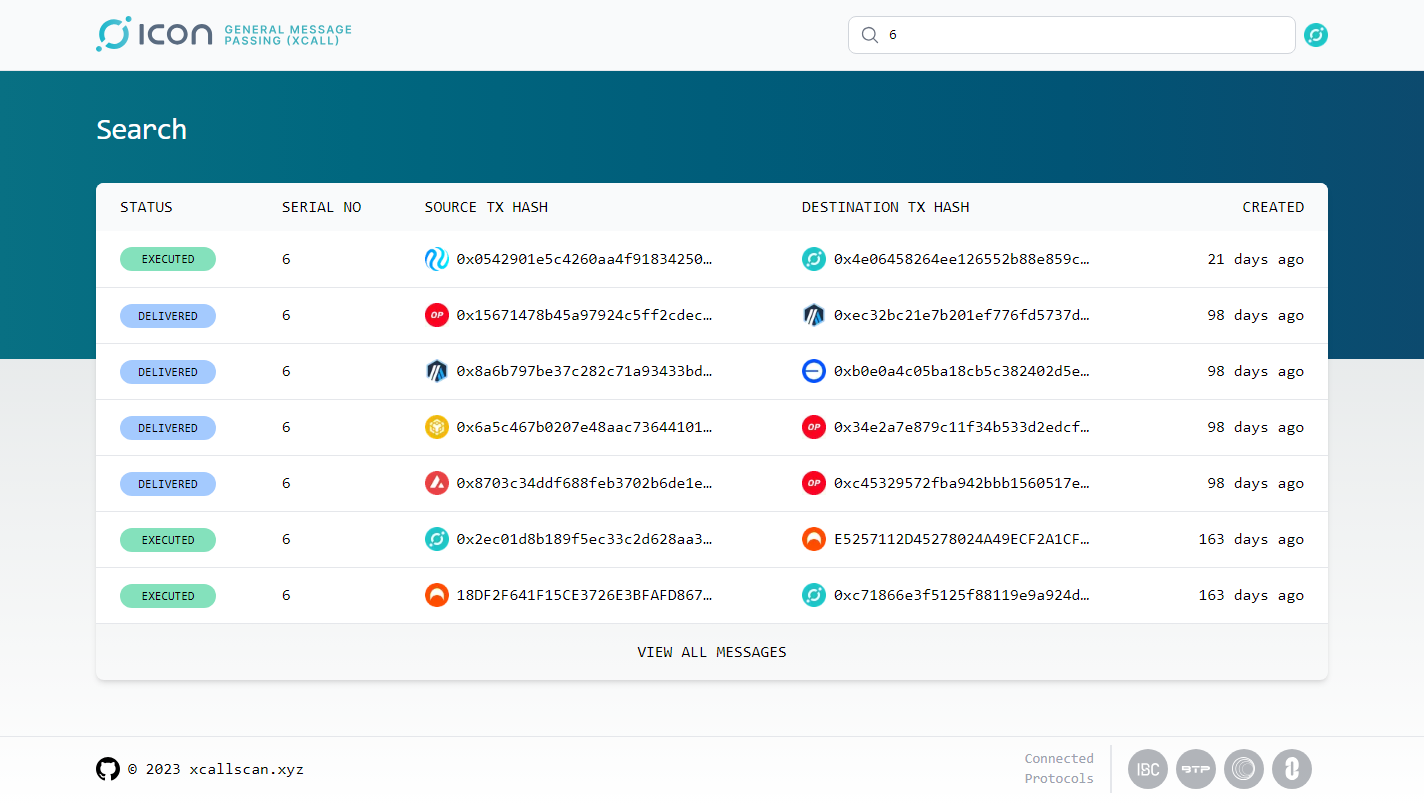Open destination tx hash 0xc71866e3f5125f88
1424x805 pixels.
961,595
